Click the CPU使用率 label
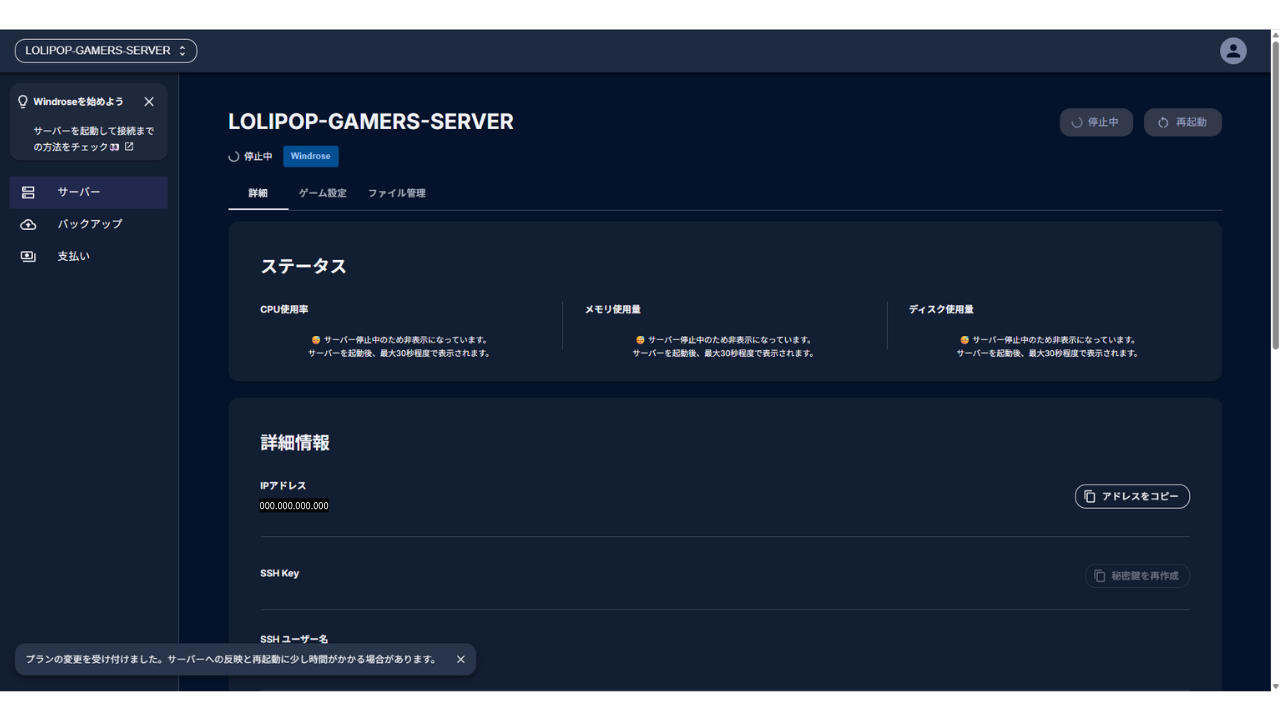The height and width of the screenshot is (720, 1280). (284, 310)
